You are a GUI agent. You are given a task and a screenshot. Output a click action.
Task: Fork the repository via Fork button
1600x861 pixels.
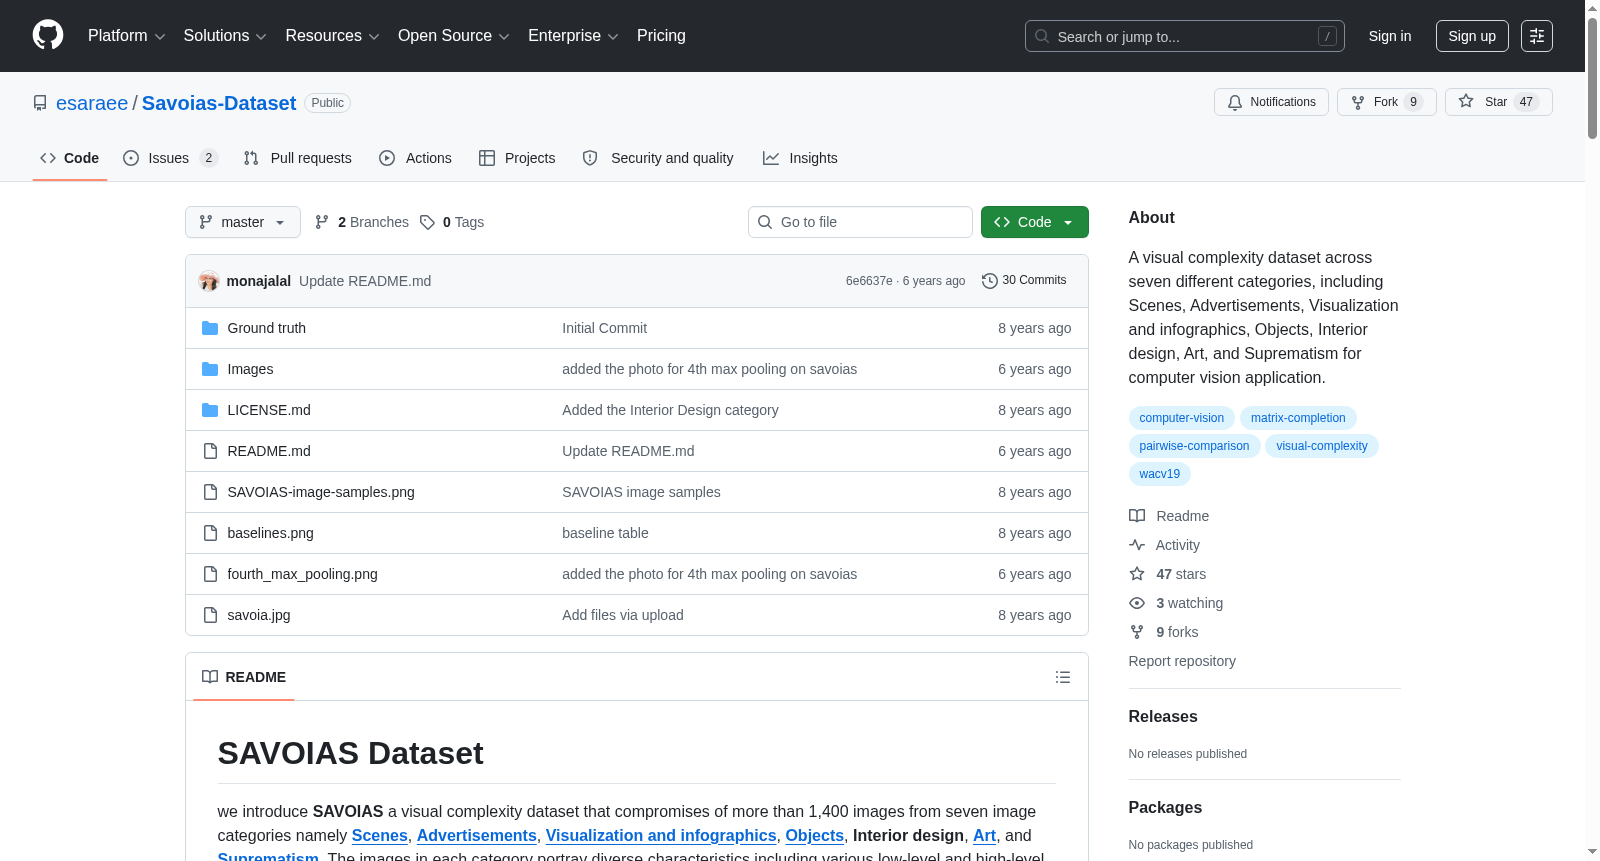[1386, 102]
